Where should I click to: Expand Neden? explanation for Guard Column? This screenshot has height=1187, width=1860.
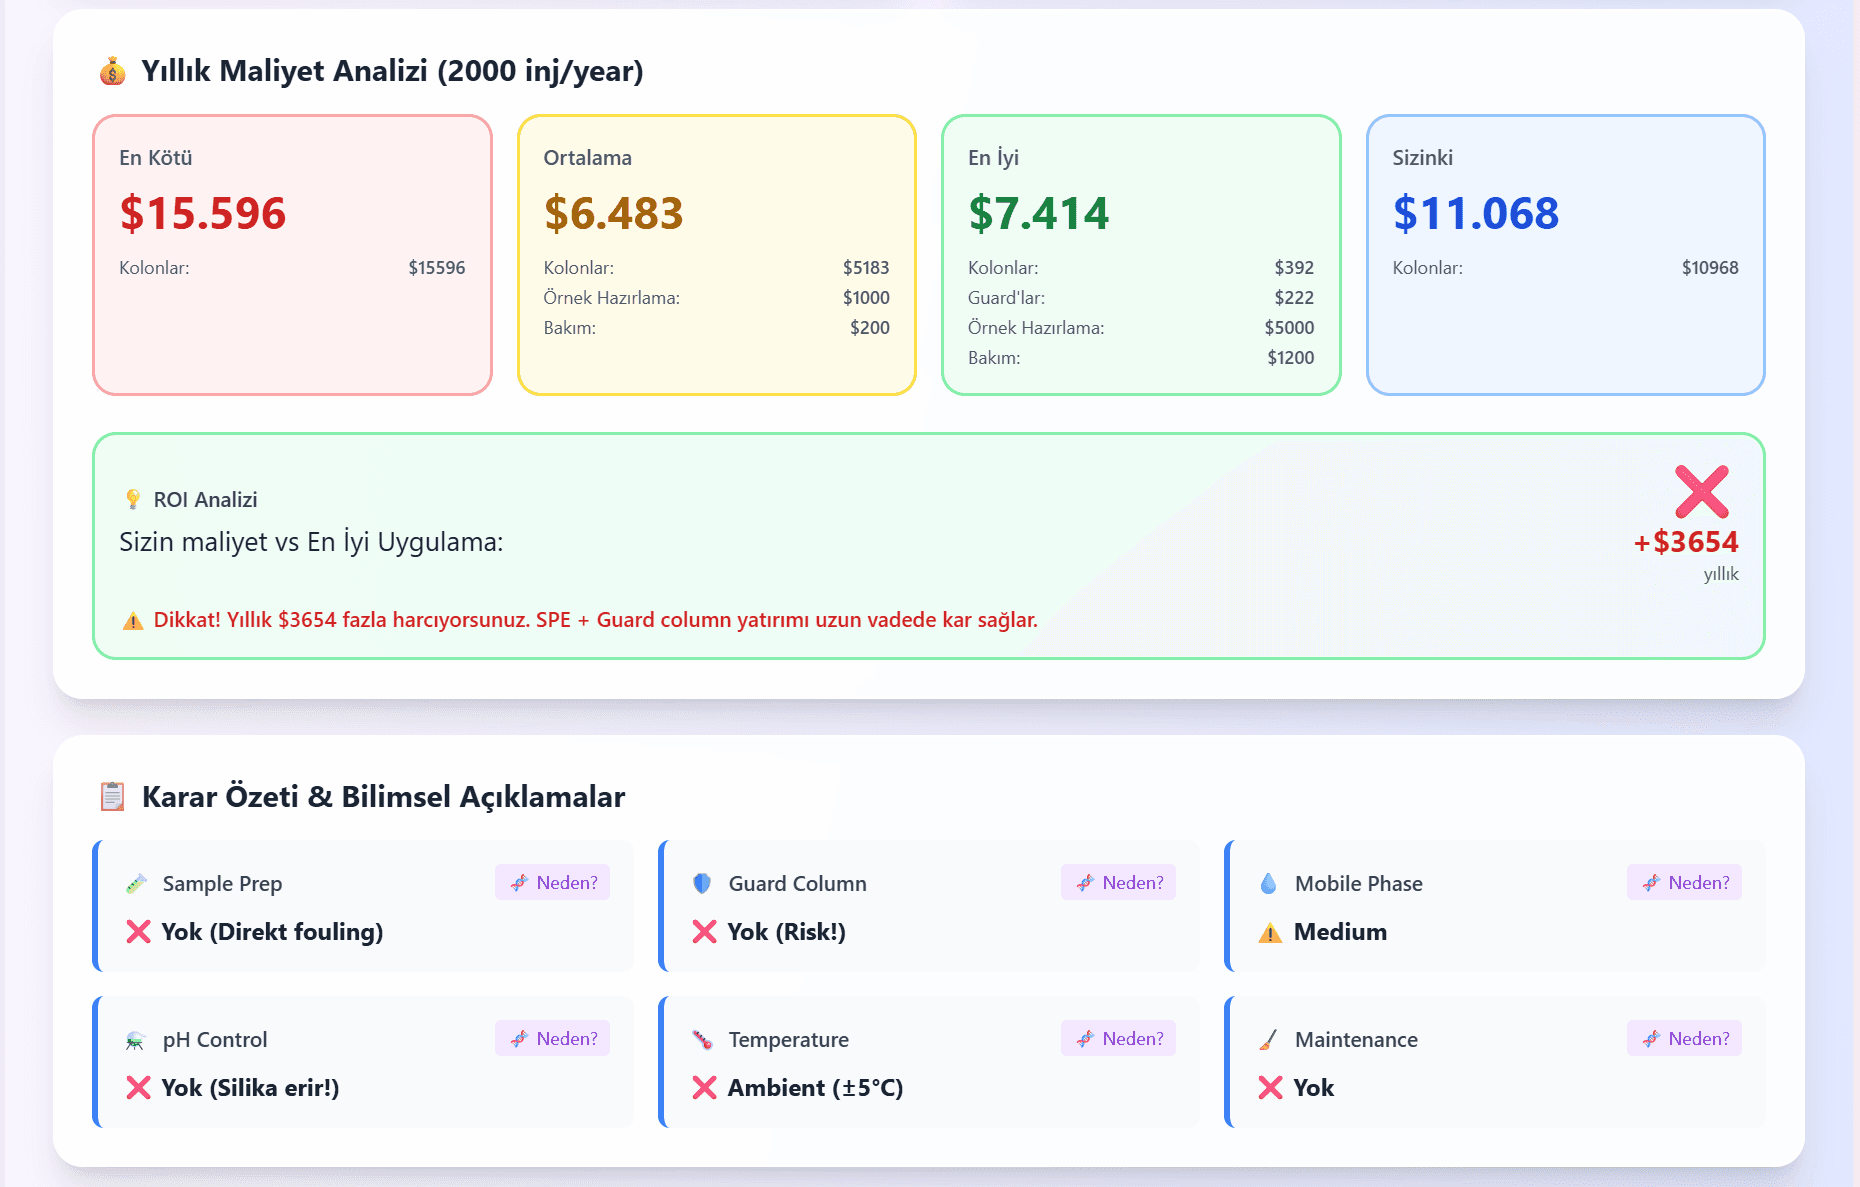pyautogui.click(x=1119, y=883)
